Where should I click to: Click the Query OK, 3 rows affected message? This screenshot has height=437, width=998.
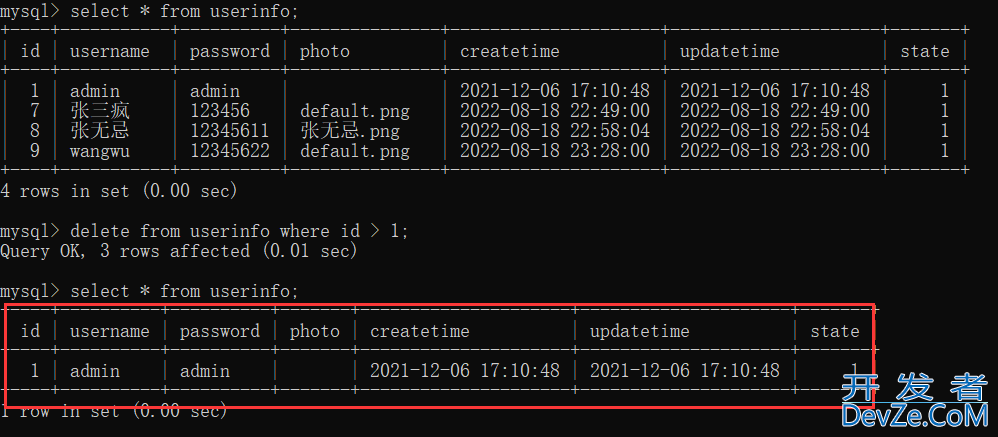point(179,251)
